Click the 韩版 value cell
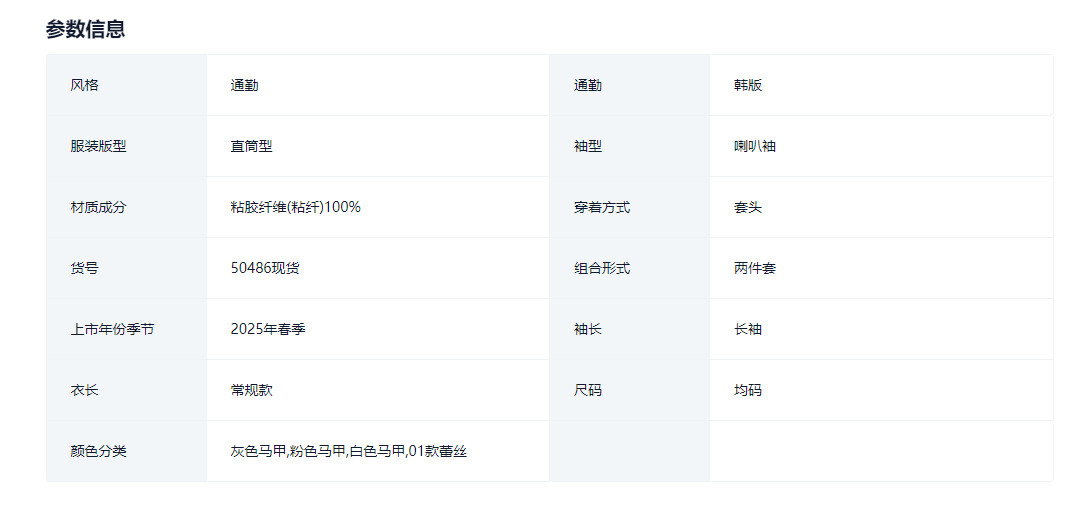The height and width of the screenshot is (522, 1077). click(x=881, y=85)
